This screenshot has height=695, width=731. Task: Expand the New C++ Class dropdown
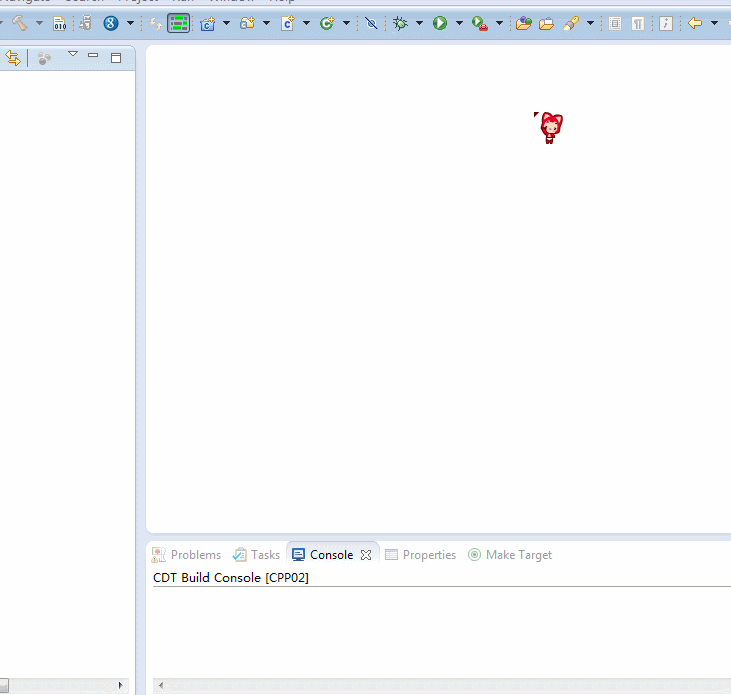pyautogui.click(x=347, y=23)
